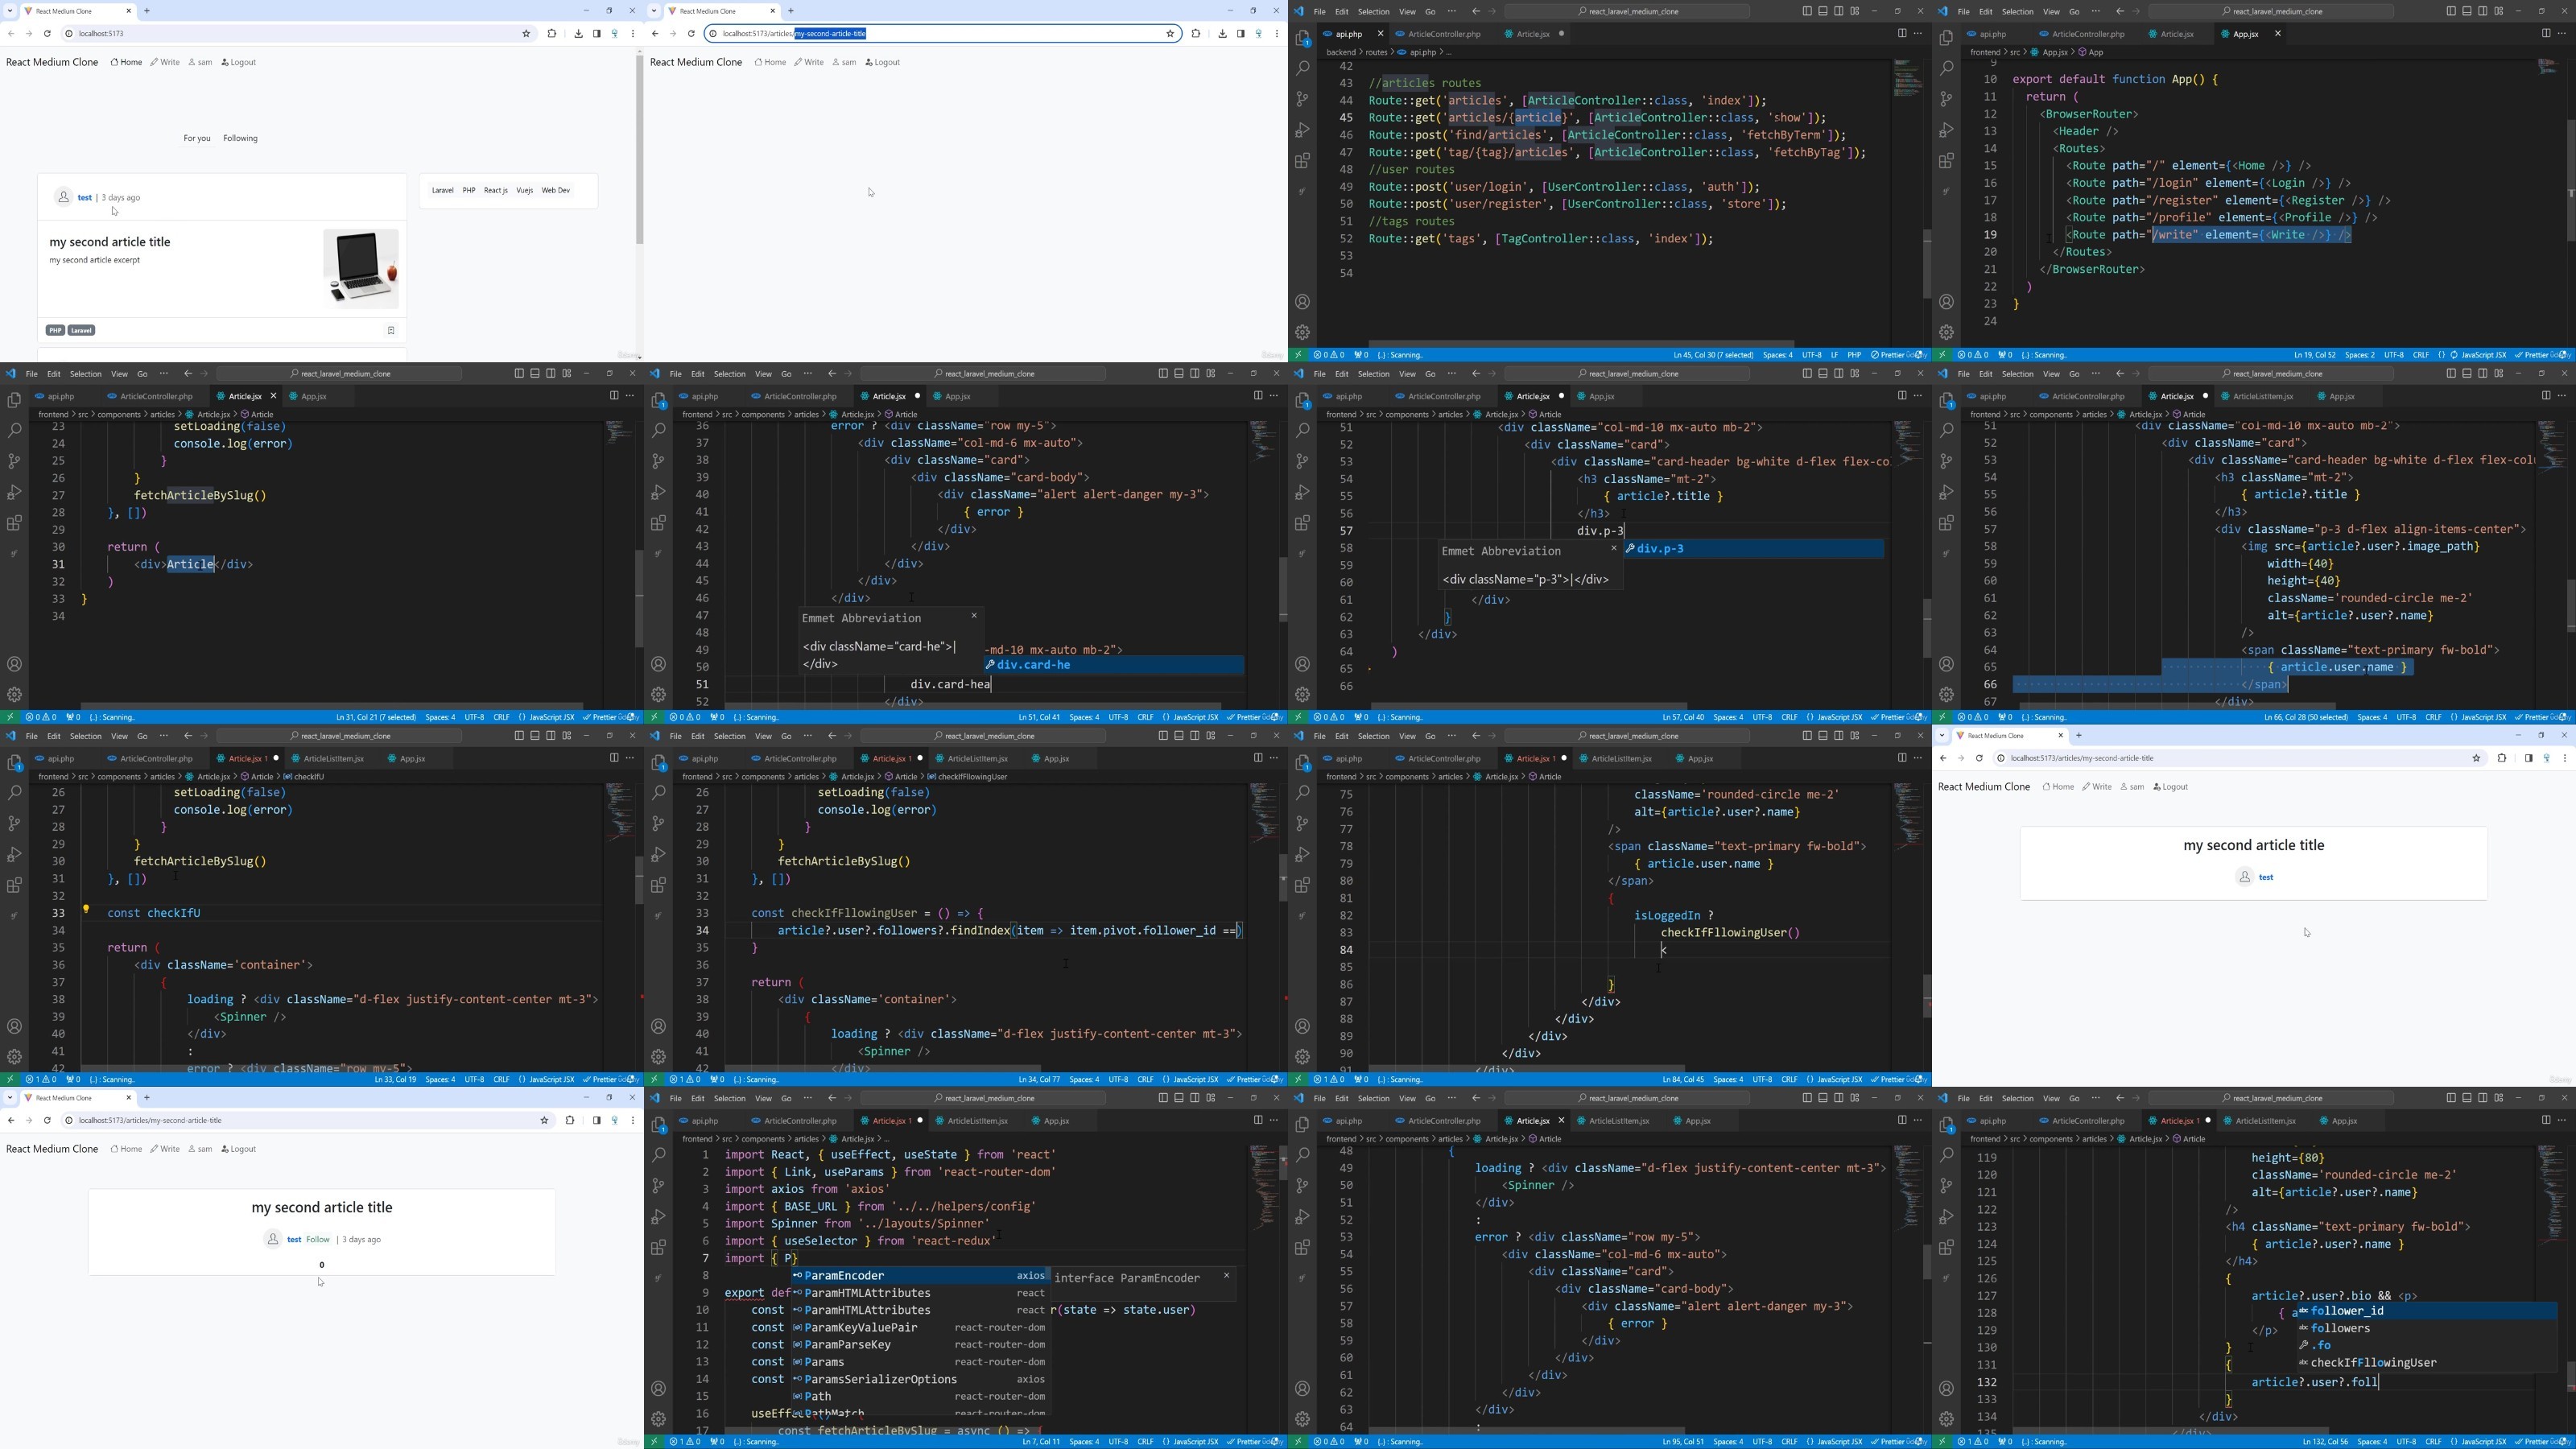View site info in the home feed address bar
The width and height of the screenshot is (2576, 1449).
point(69,33)
